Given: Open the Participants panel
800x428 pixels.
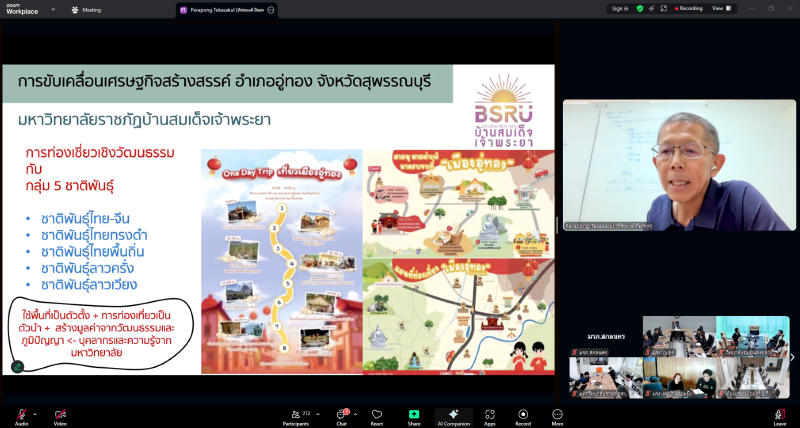Looking at the screenshot, I should point(296,414).
